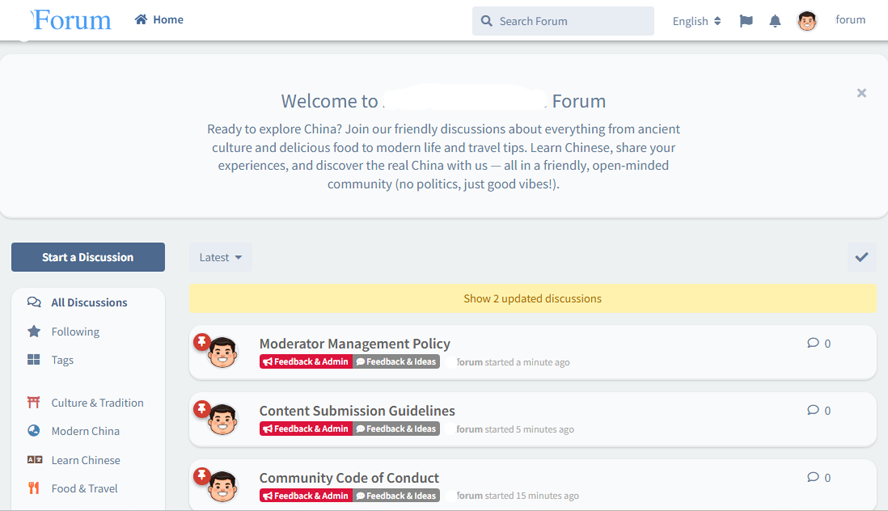Screen dimensions: 888x511
Task: Open the forum username account menu
Action: (849, 20)
